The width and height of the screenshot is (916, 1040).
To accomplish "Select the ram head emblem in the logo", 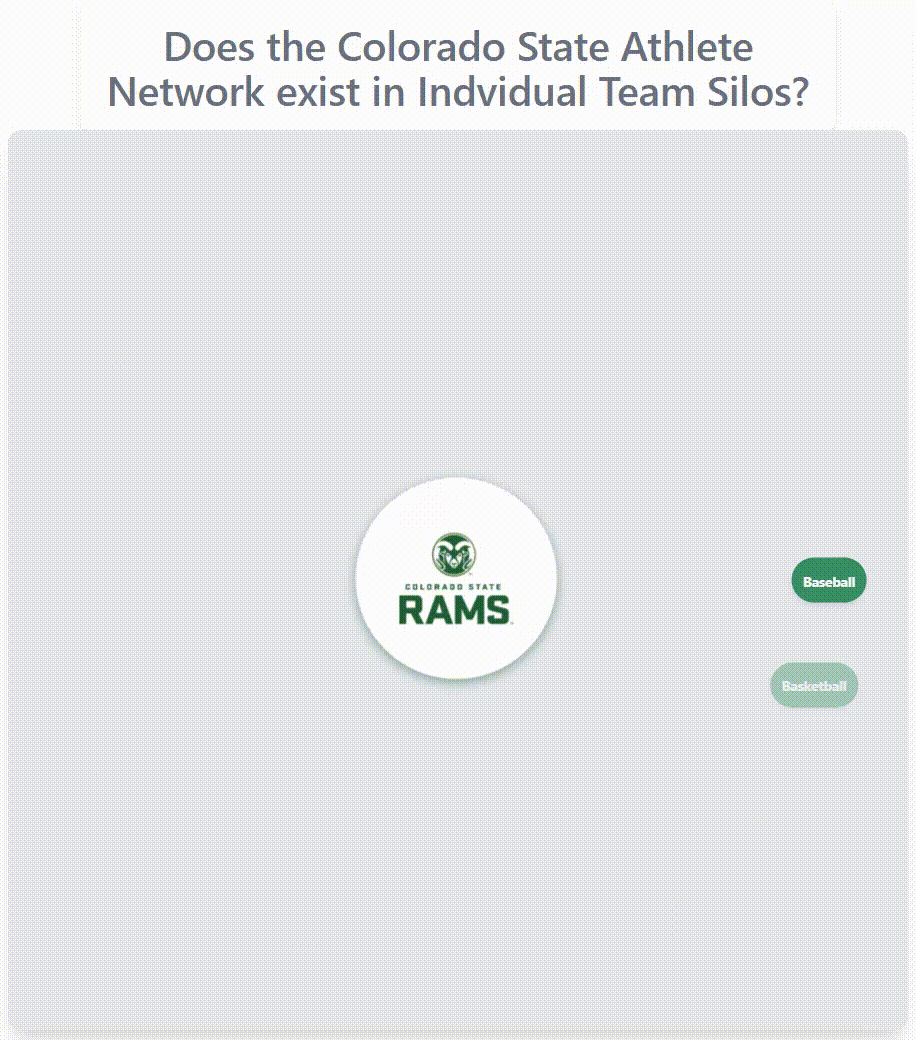I will [x=455, y=552].
